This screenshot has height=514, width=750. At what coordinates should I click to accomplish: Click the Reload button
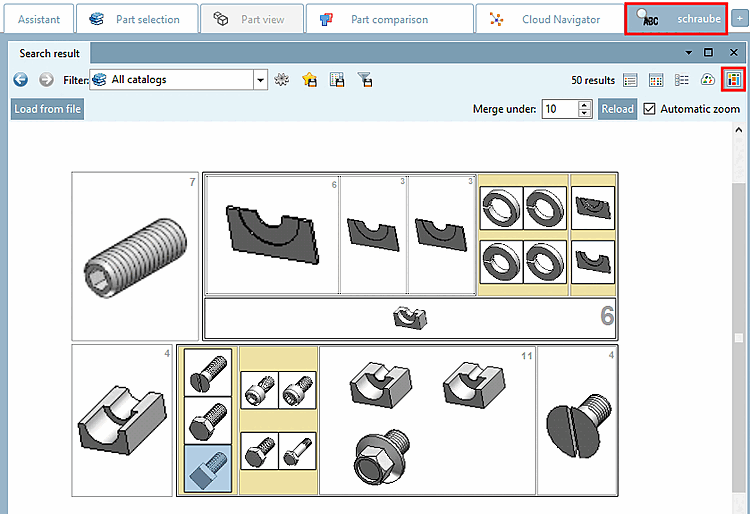[x=618, y=109]
